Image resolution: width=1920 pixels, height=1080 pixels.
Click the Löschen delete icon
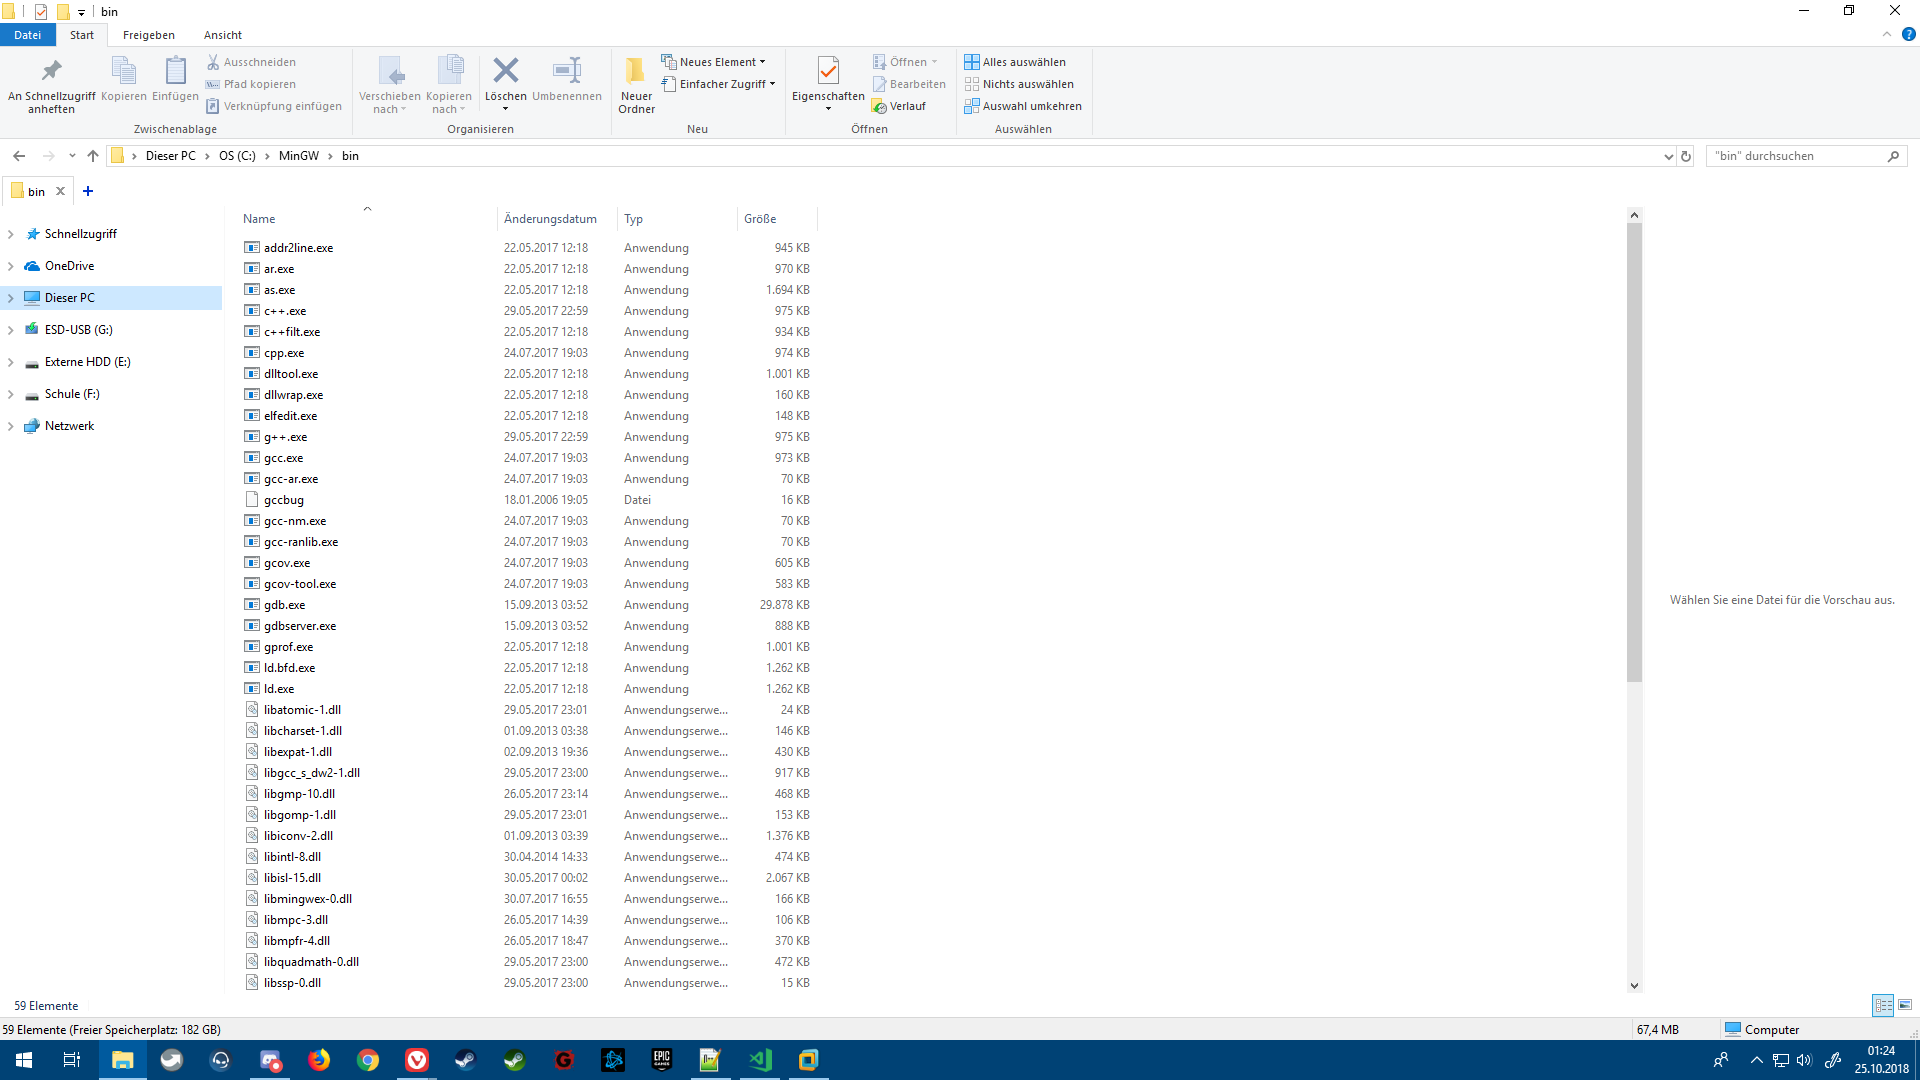[x=505, y=70]
